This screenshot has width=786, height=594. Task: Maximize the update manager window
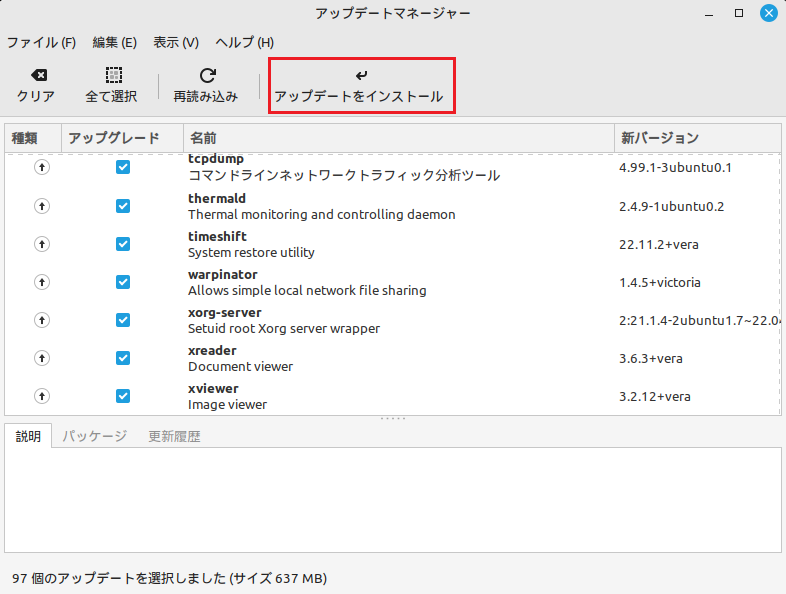pos(739,13)
